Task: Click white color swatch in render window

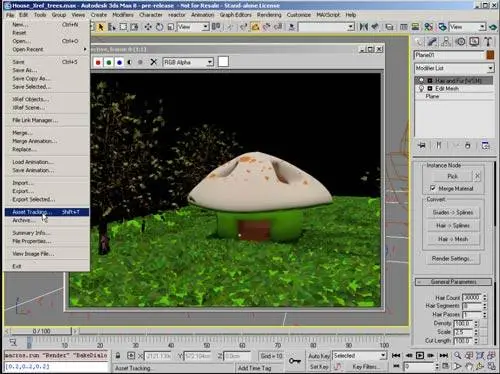Action: [x=223, y=62]
